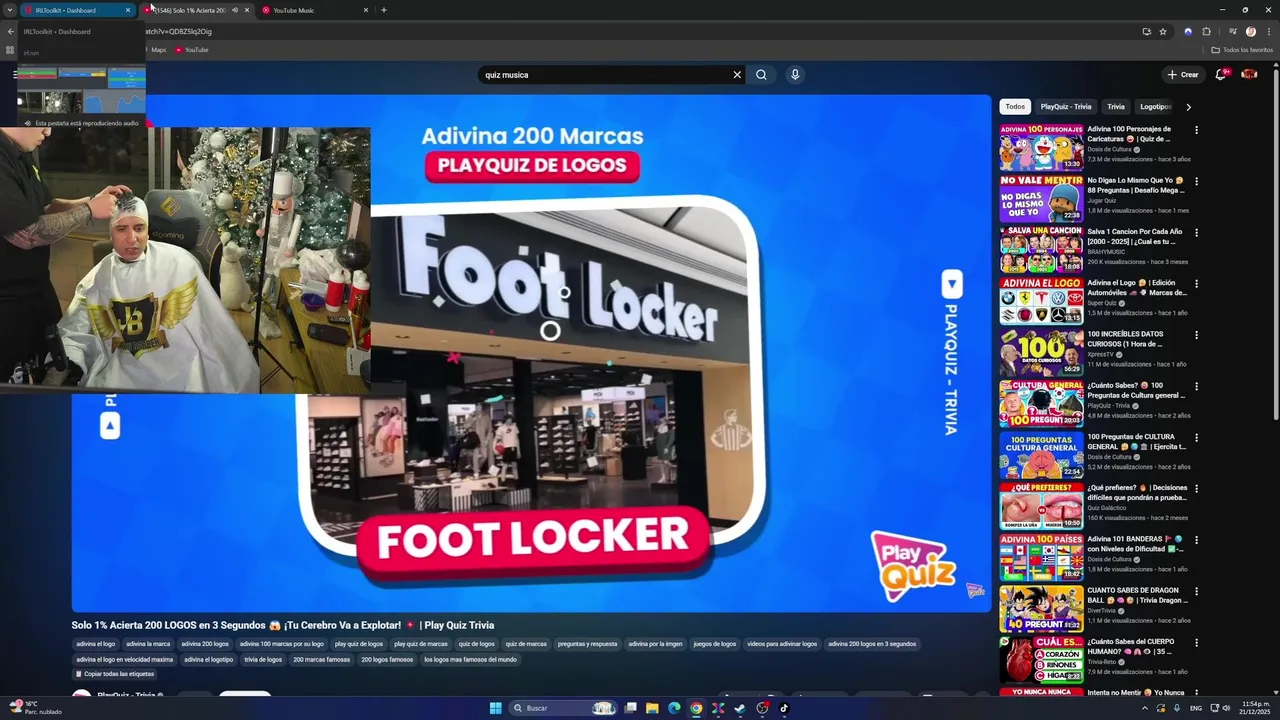Bookmark this page with the star icon

pyautogui.click(x=1163, y=31)
